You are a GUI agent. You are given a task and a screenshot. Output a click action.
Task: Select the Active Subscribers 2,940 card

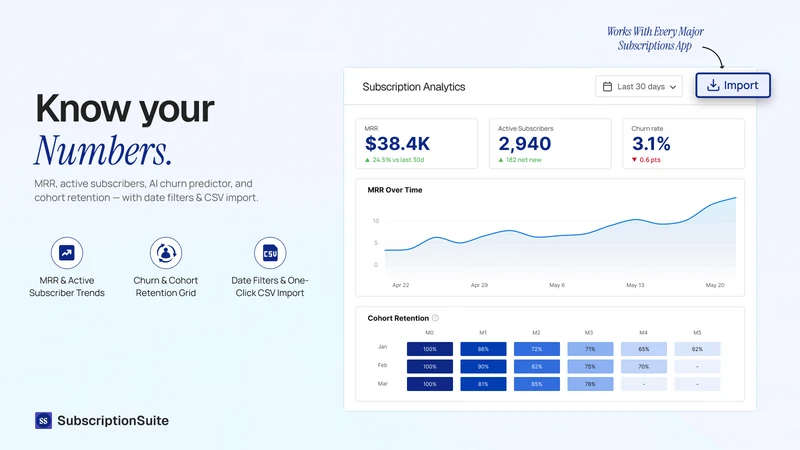(x=550, y=143)
